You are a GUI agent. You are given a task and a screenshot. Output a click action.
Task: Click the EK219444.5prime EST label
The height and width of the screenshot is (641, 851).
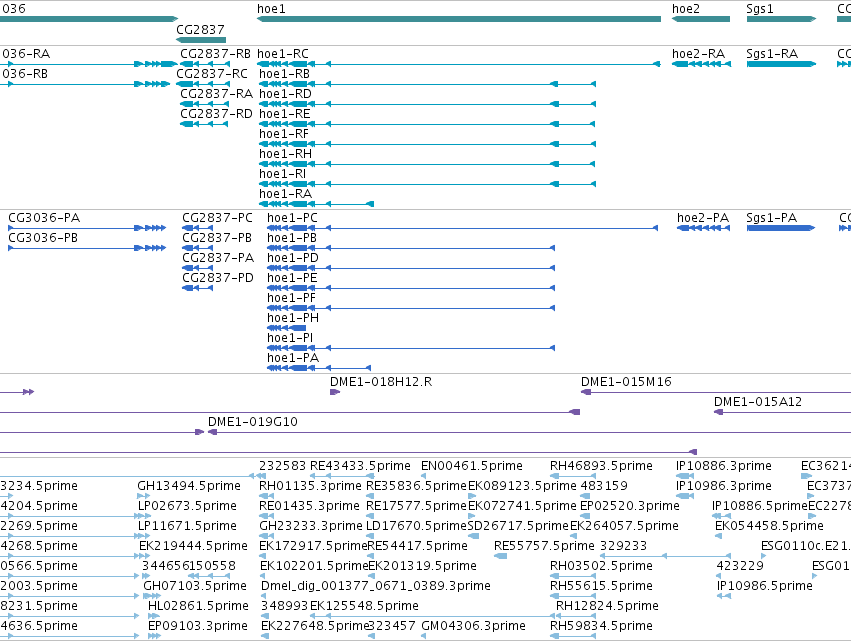[193, 546]
